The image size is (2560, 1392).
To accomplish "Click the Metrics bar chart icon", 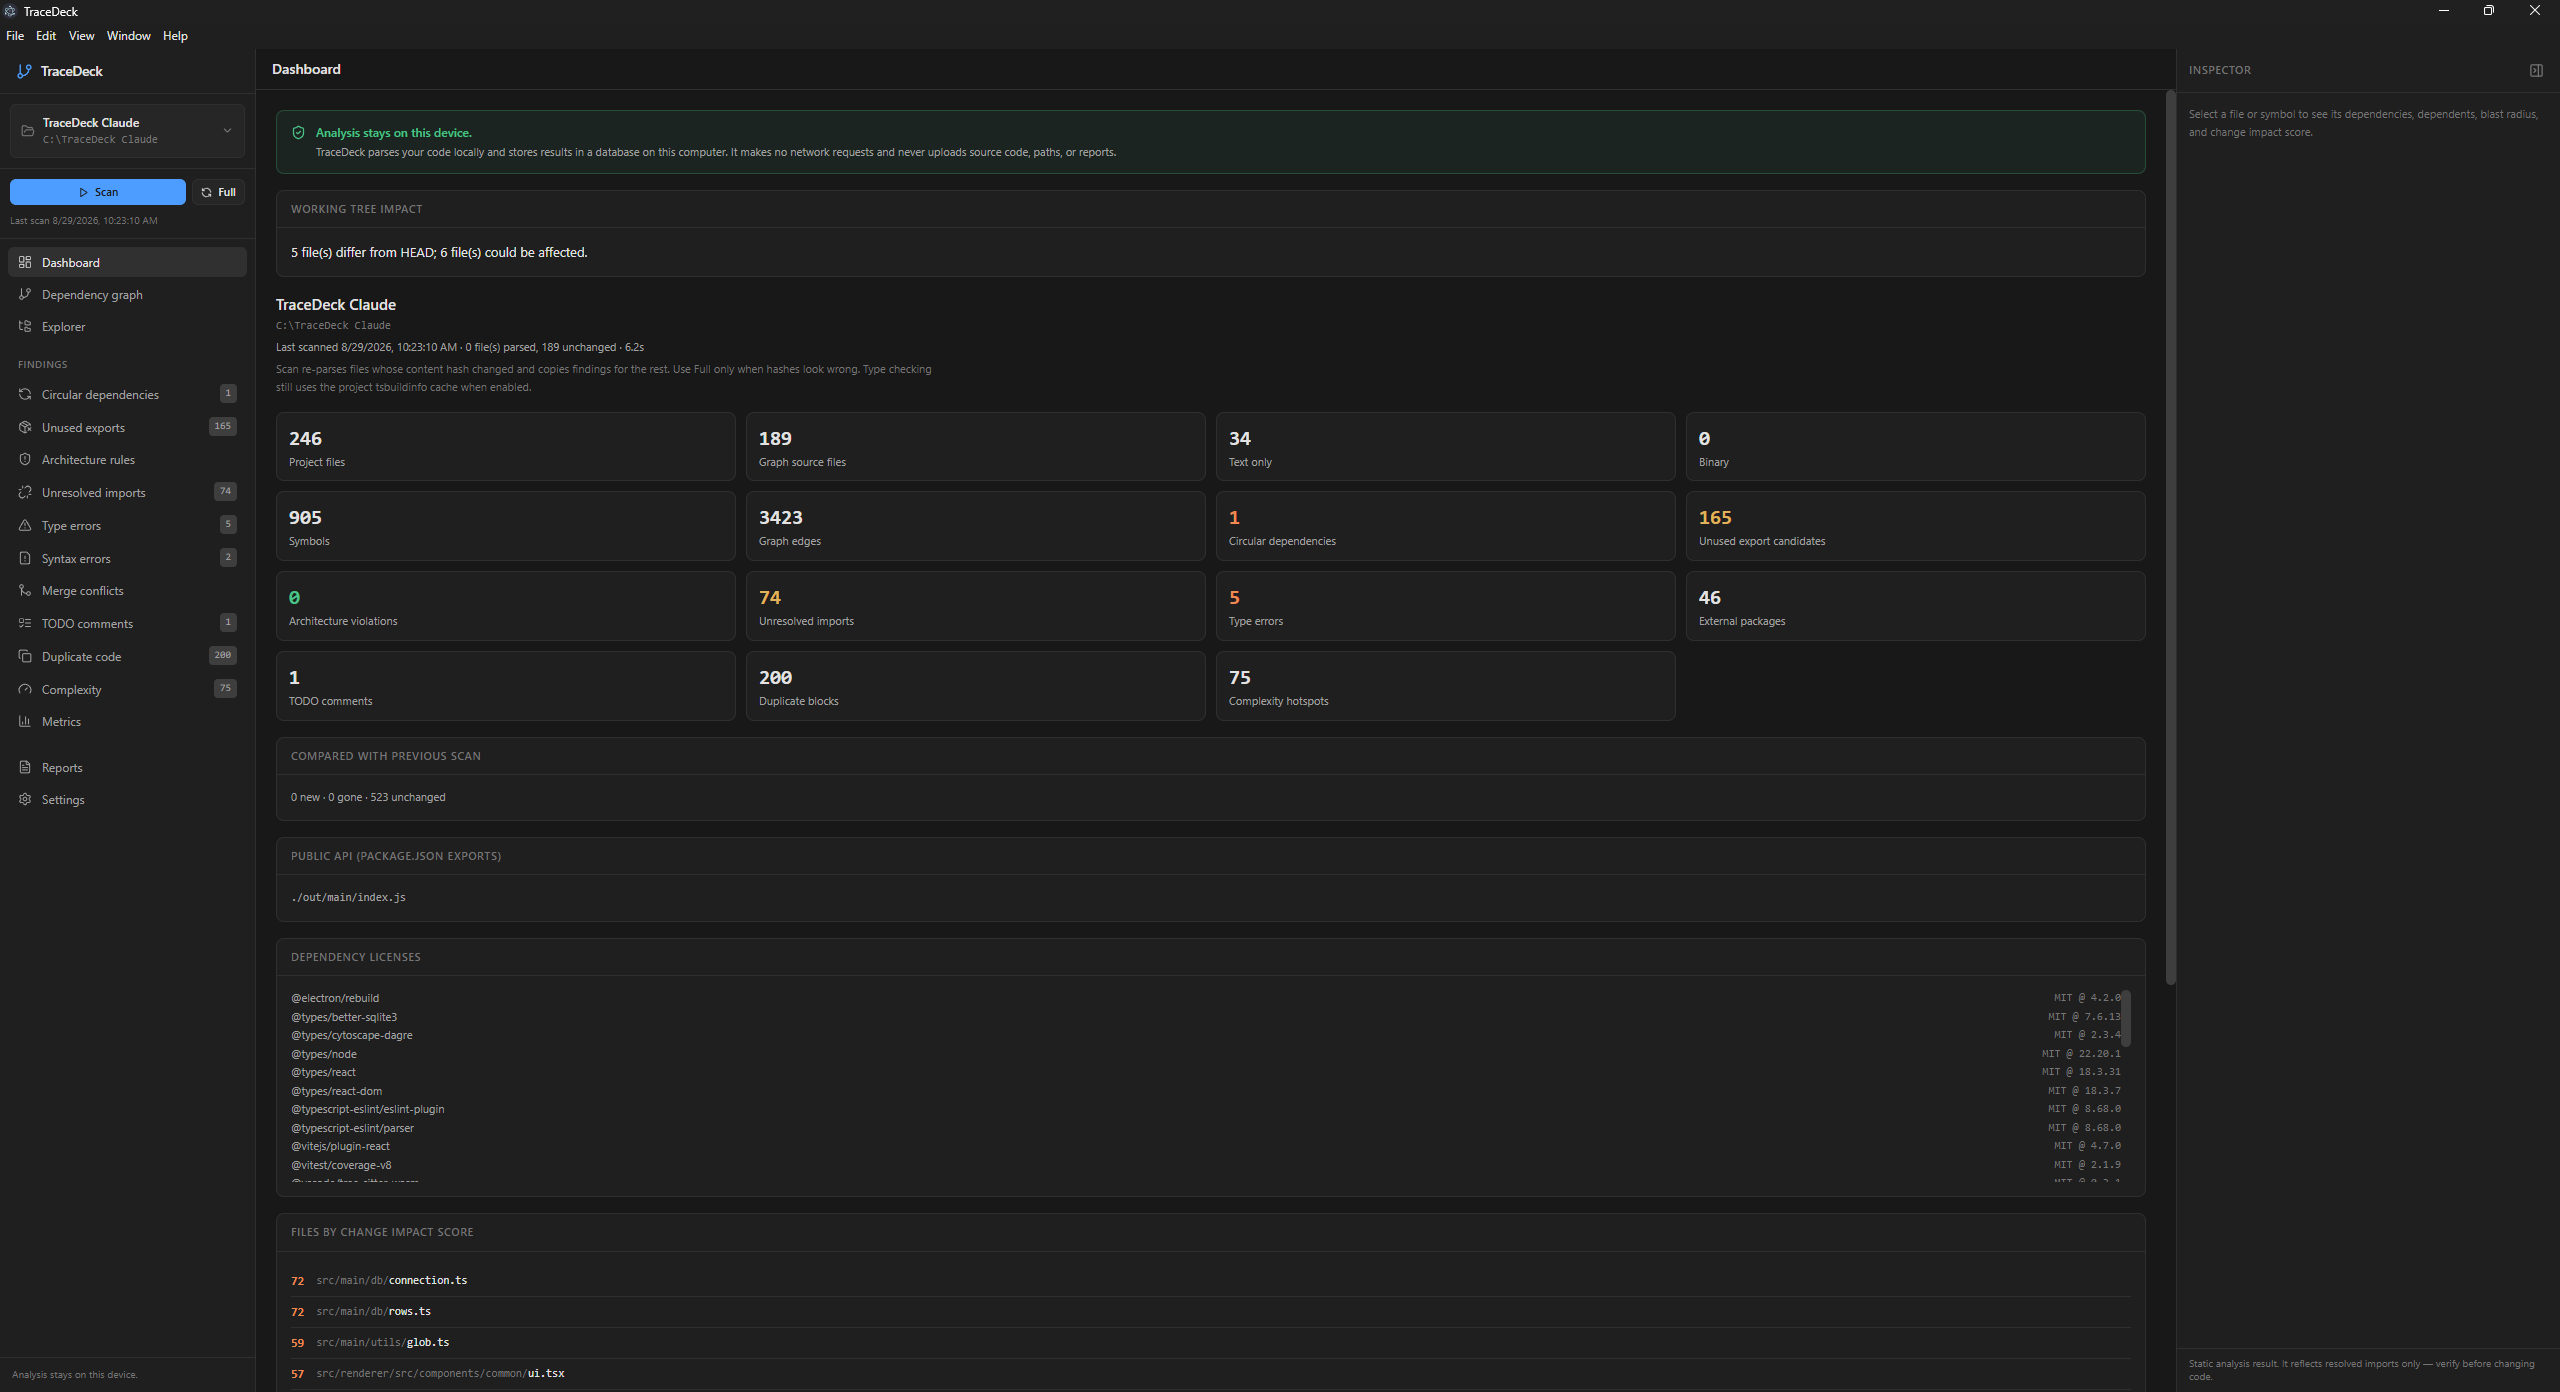I will pyautogui.click(x=25, y=721).
